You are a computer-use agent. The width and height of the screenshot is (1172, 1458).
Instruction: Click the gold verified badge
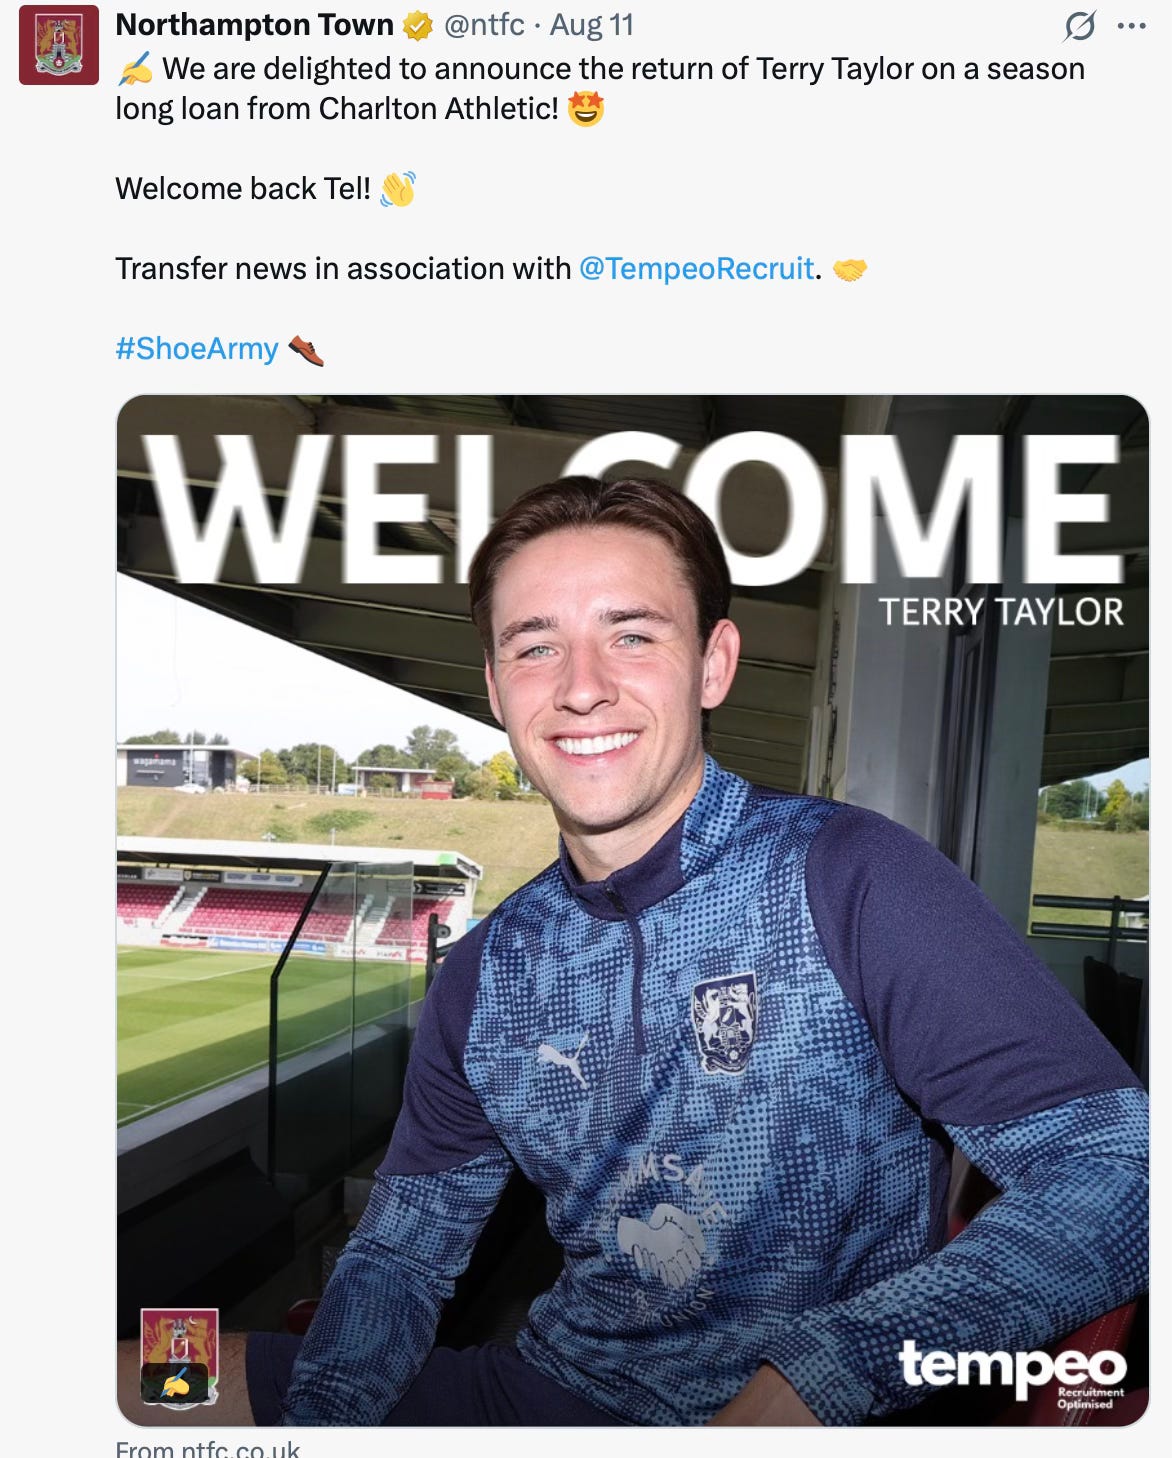click(417, 26)
